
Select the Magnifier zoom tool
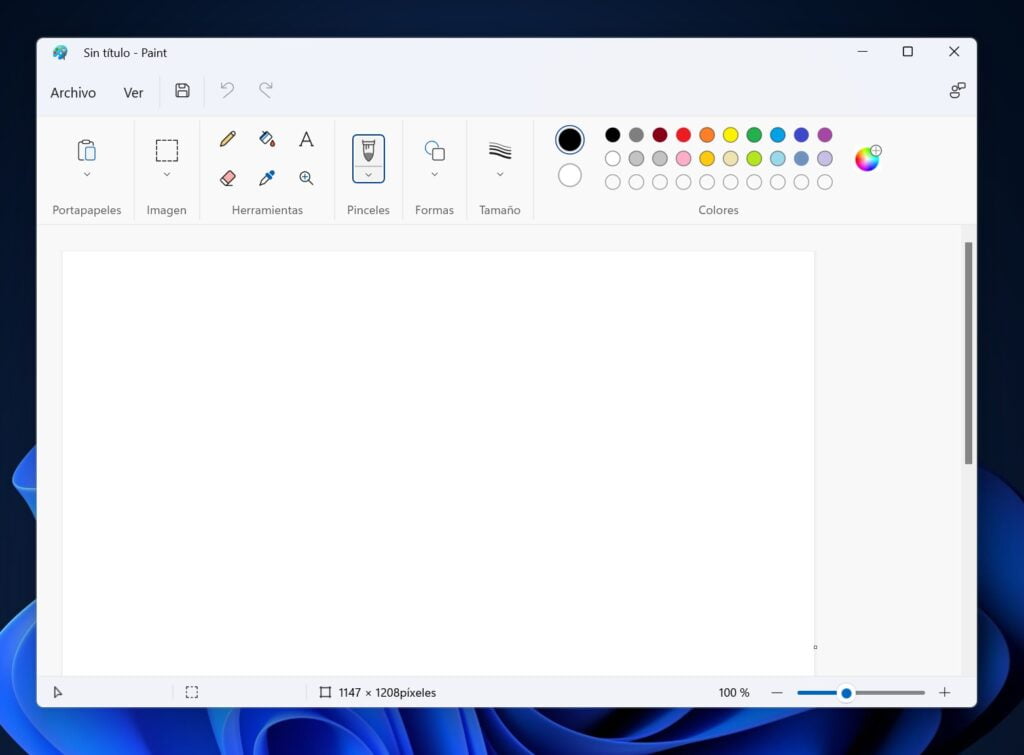[x=306, y=178]
